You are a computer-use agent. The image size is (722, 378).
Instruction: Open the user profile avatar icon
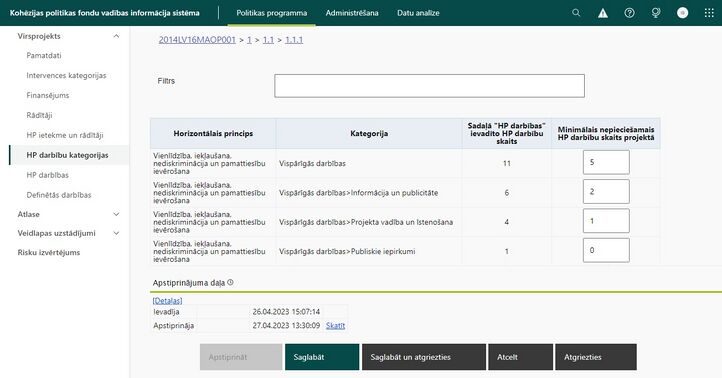(x=682, y=13)
